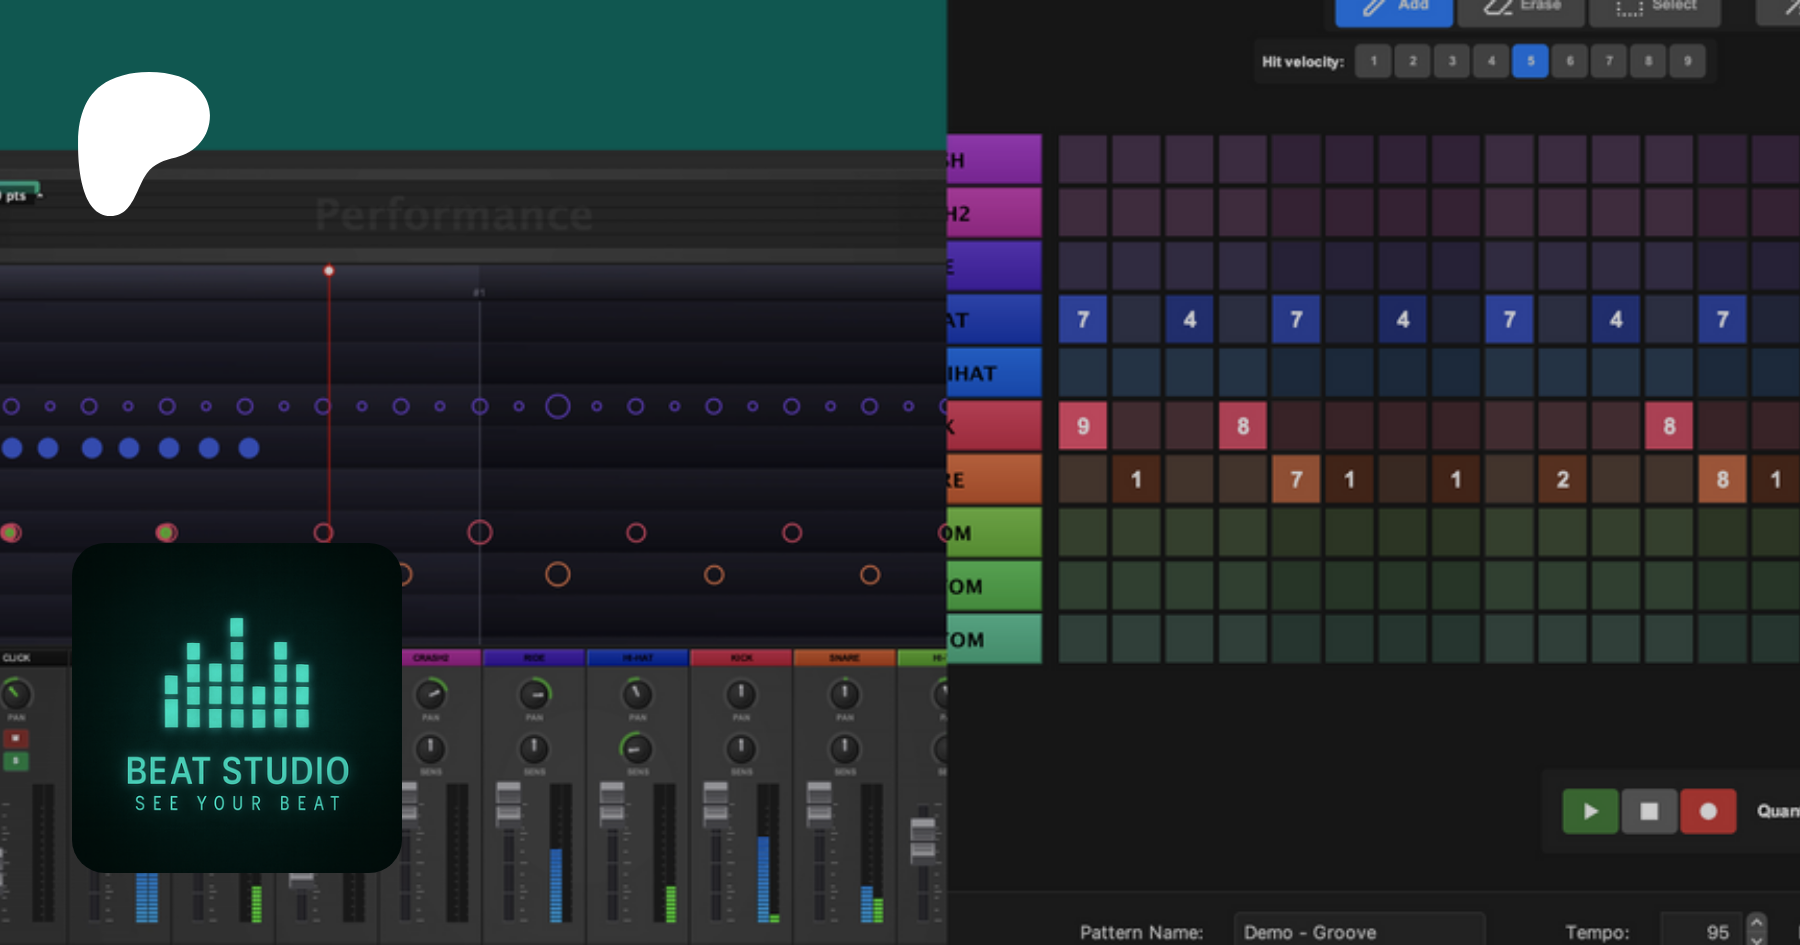Switch to the Erase tool

tap(1520, 8)
